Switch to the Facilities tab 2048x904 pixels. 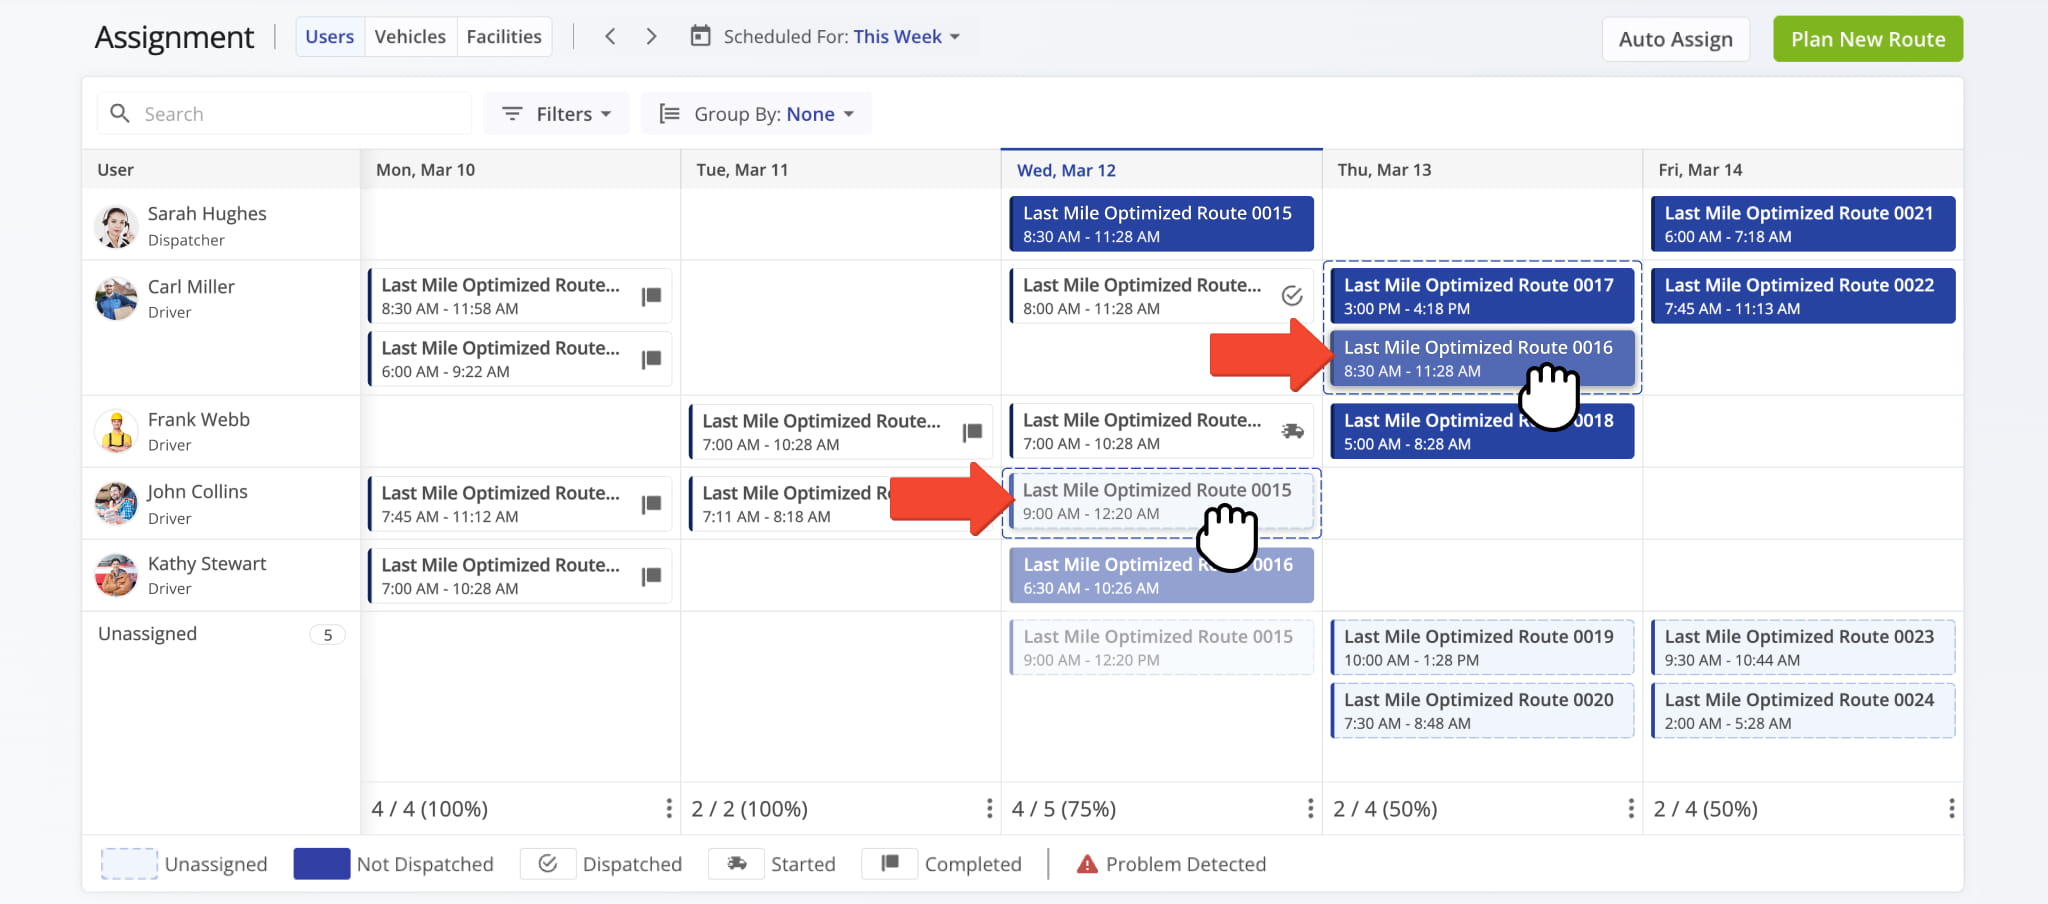pos(504,37)
